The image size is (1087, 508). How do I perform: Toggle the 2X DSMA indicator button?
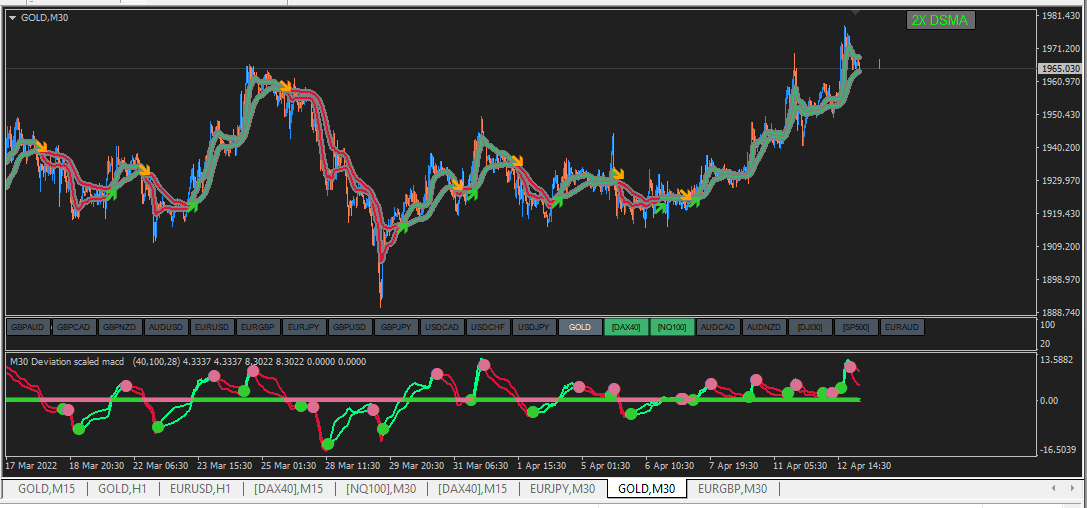click(x=941, y=21)
